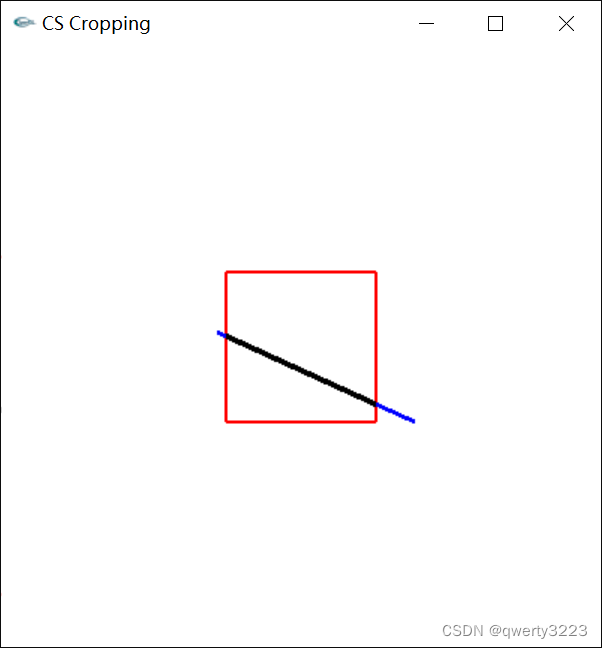Click the bottom edge of red rectangle

click(x=301, y=422)
